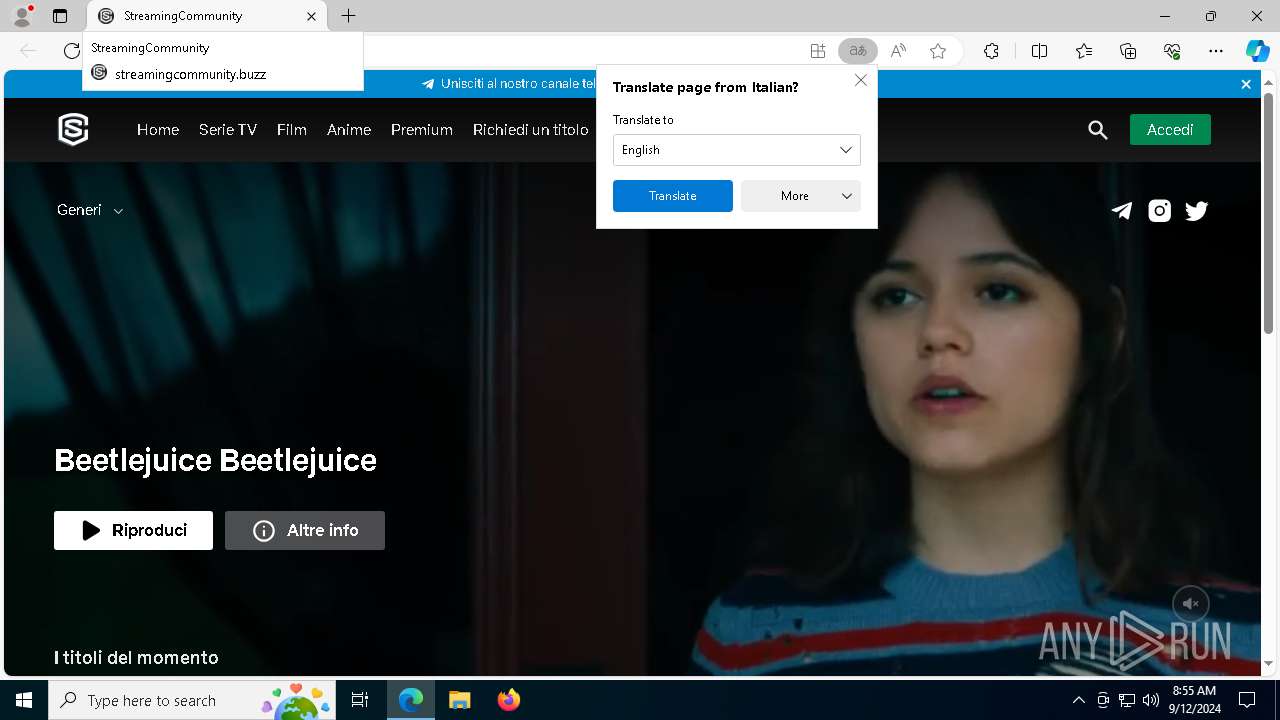This screenshot has width=1280, height=720.
Task: Click the app available grid icon in address bar
Action: (818, 51)
